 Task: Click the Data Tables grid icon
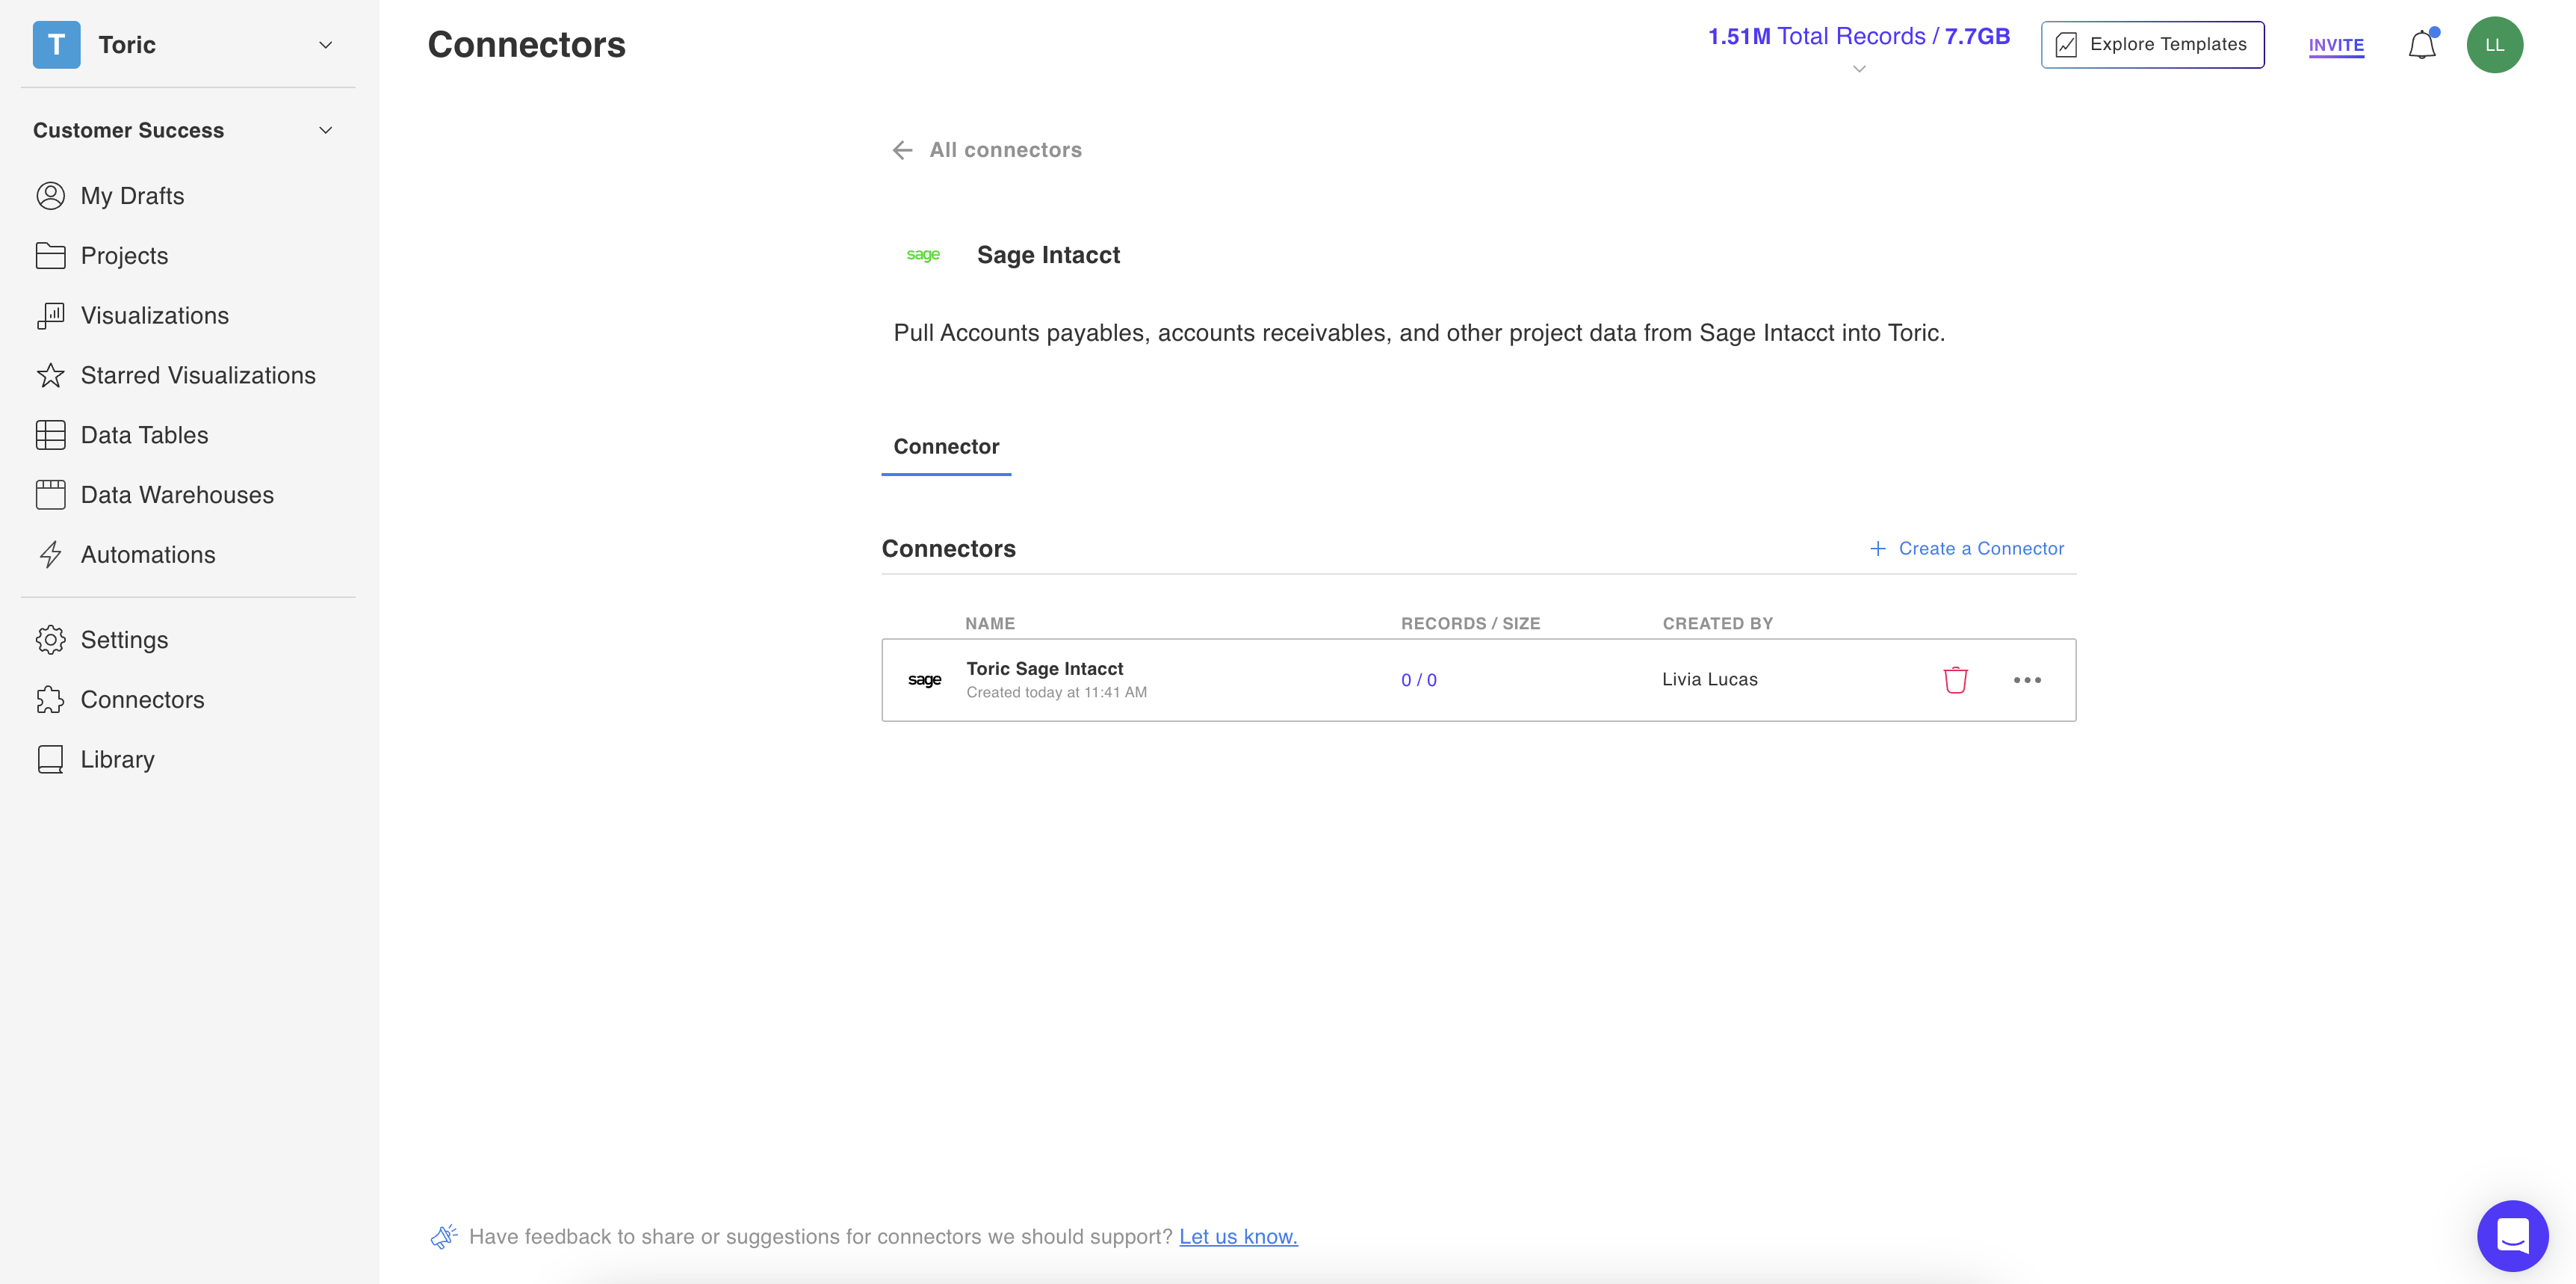[x=50, y=435]
